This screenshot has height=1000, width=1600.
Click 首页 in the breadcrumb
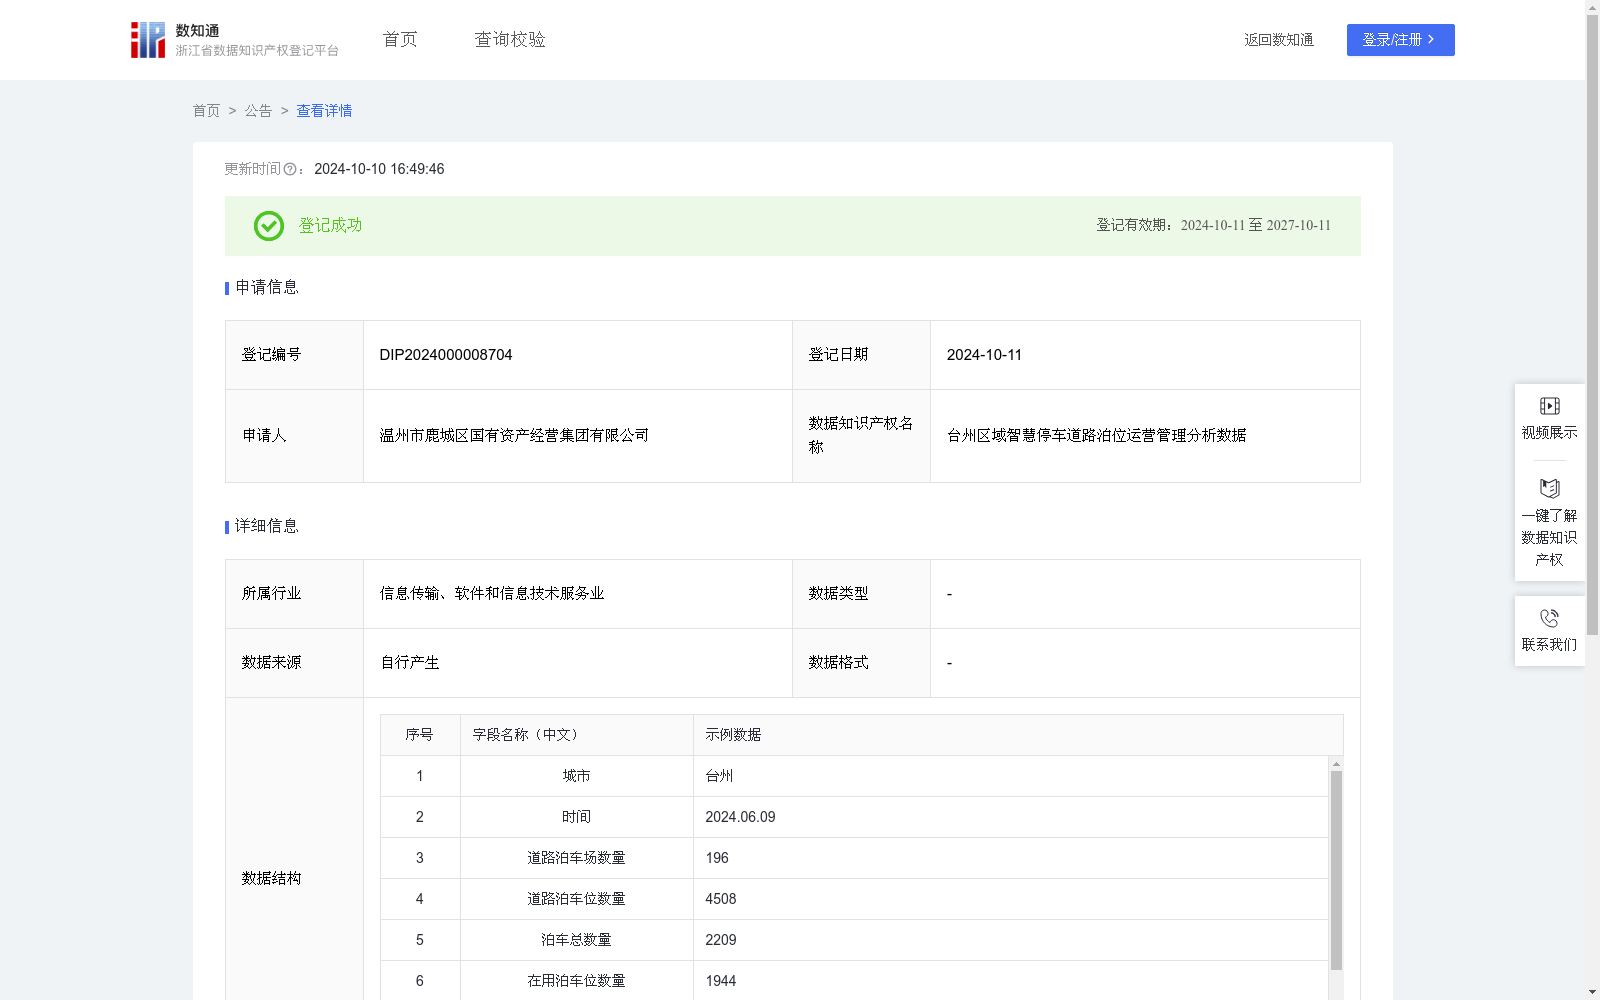[x=206, y=111]
